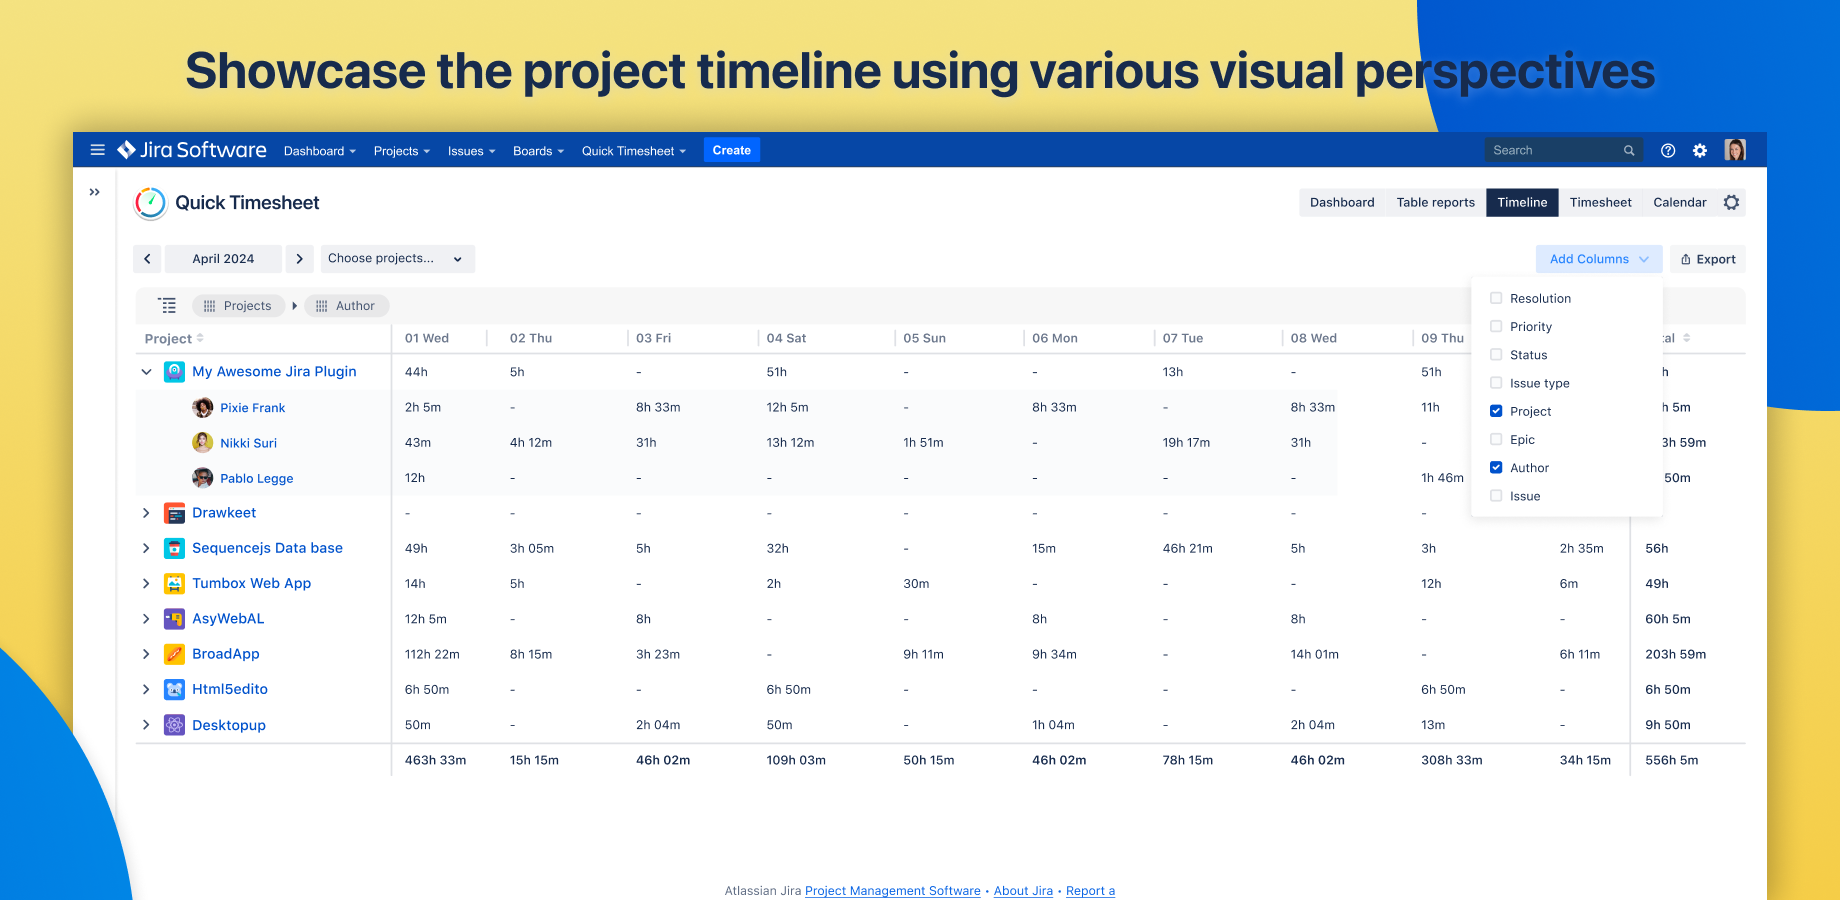Image resolution: width=1840 pixels, height=900 pixels.
Task: Expand the Desktopup project row
Action: [146, 725]
